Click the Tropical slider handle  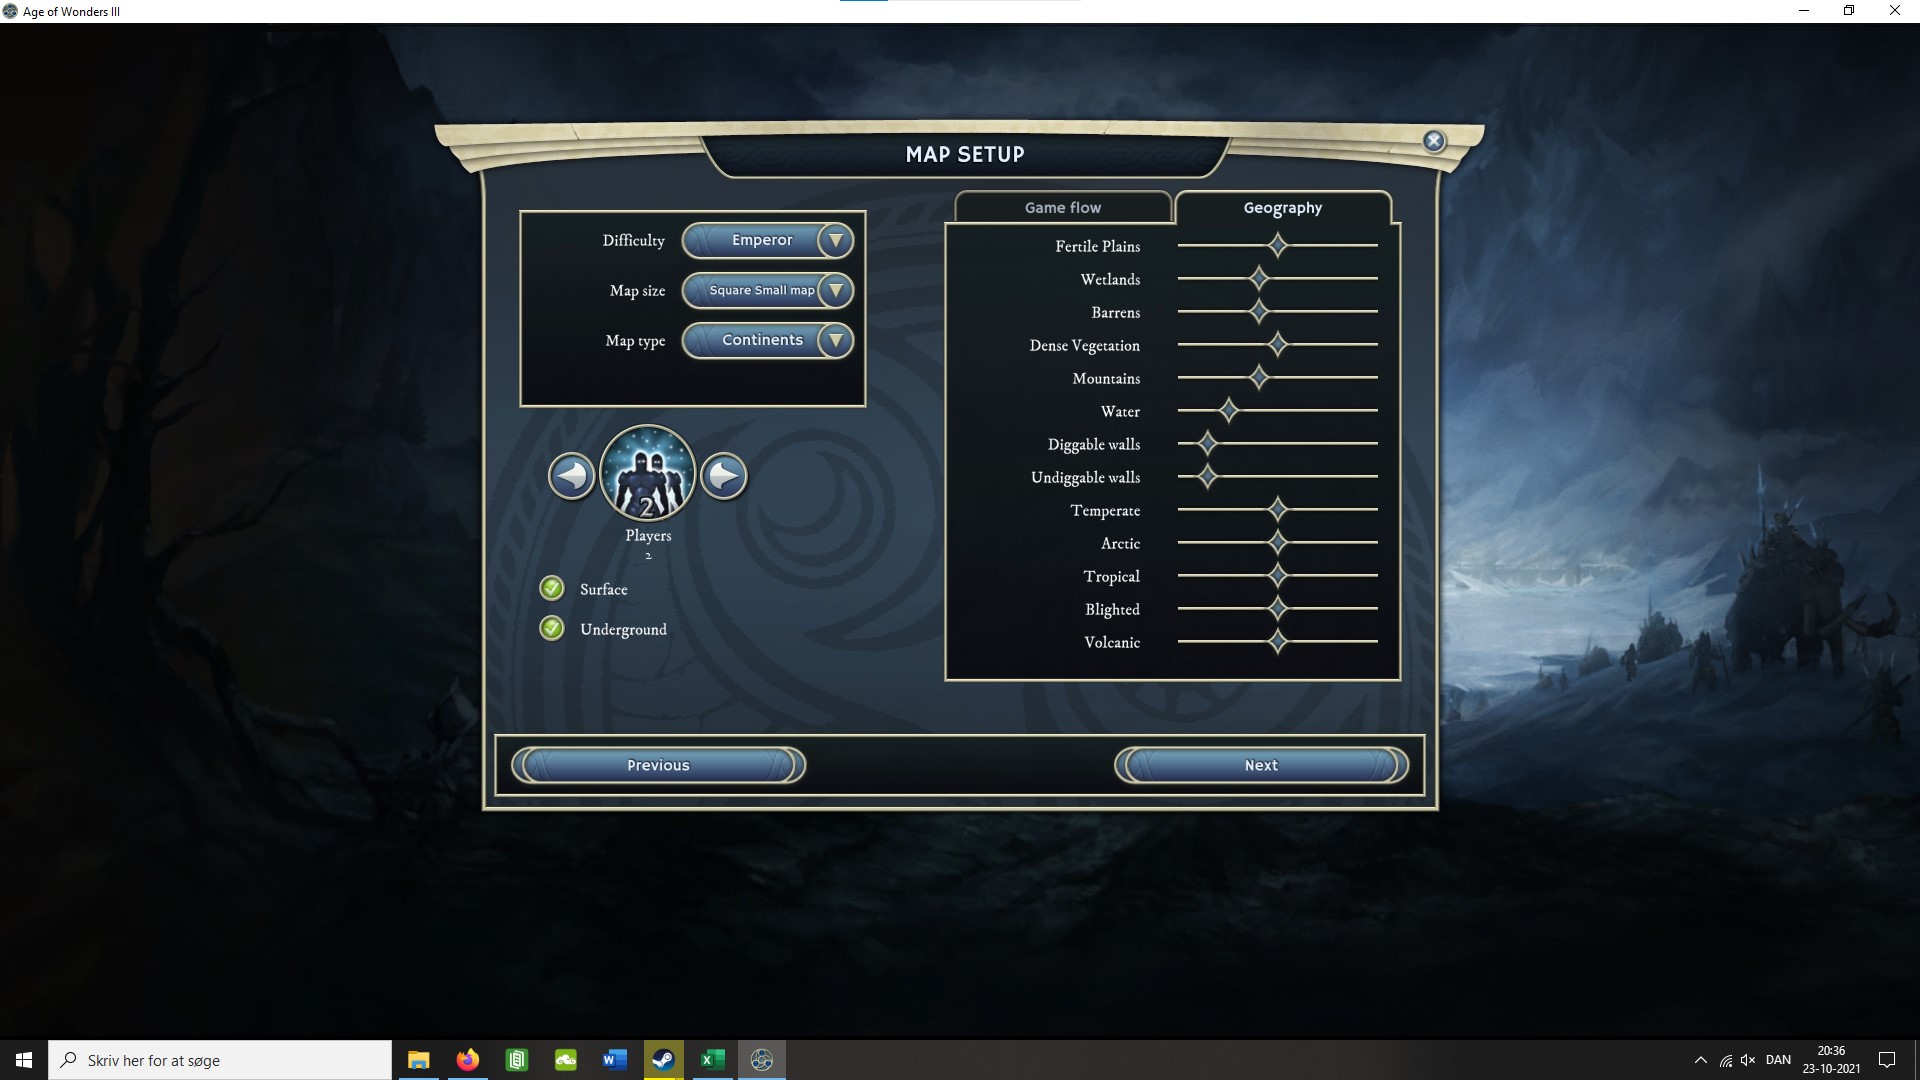pyautogui.click(x=1278, y=575)
